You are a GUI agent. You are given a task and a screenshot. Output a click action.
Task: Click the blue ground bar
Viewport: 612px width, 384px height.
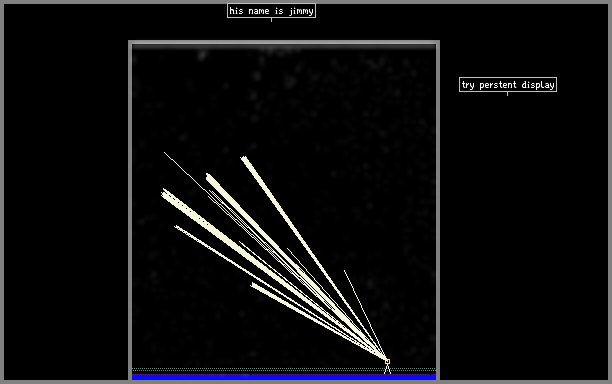[284, 377]
